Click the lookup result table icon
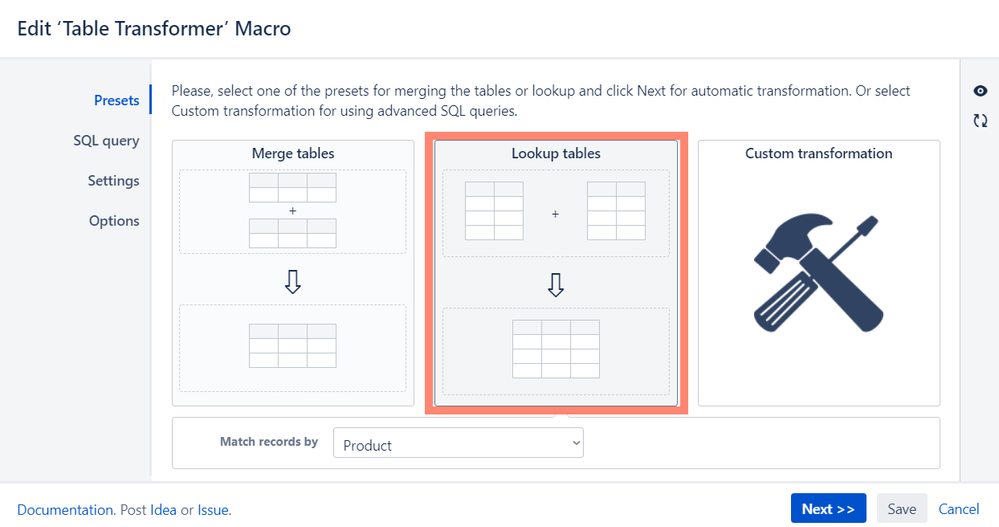This screenshot has height=527, width=999. click(x=556, y=349)
